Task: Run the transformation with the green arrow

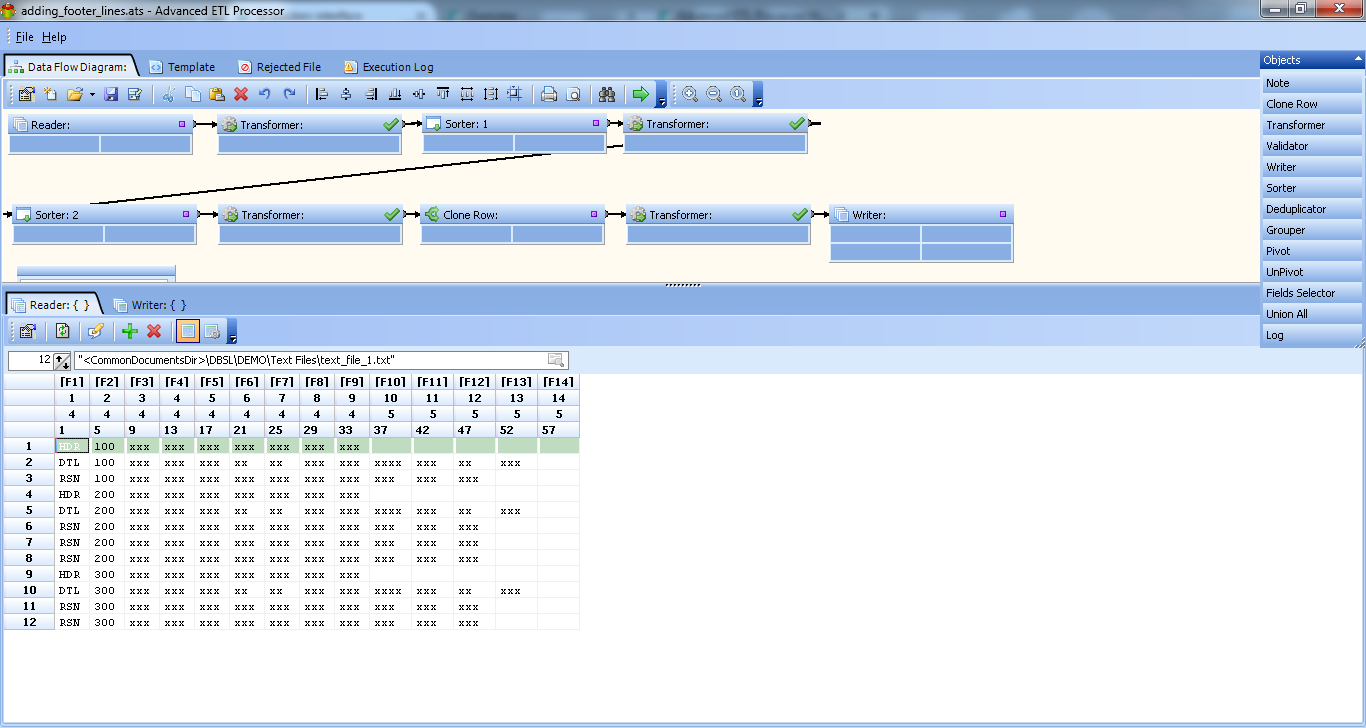Action: click(x=641, y=95)
